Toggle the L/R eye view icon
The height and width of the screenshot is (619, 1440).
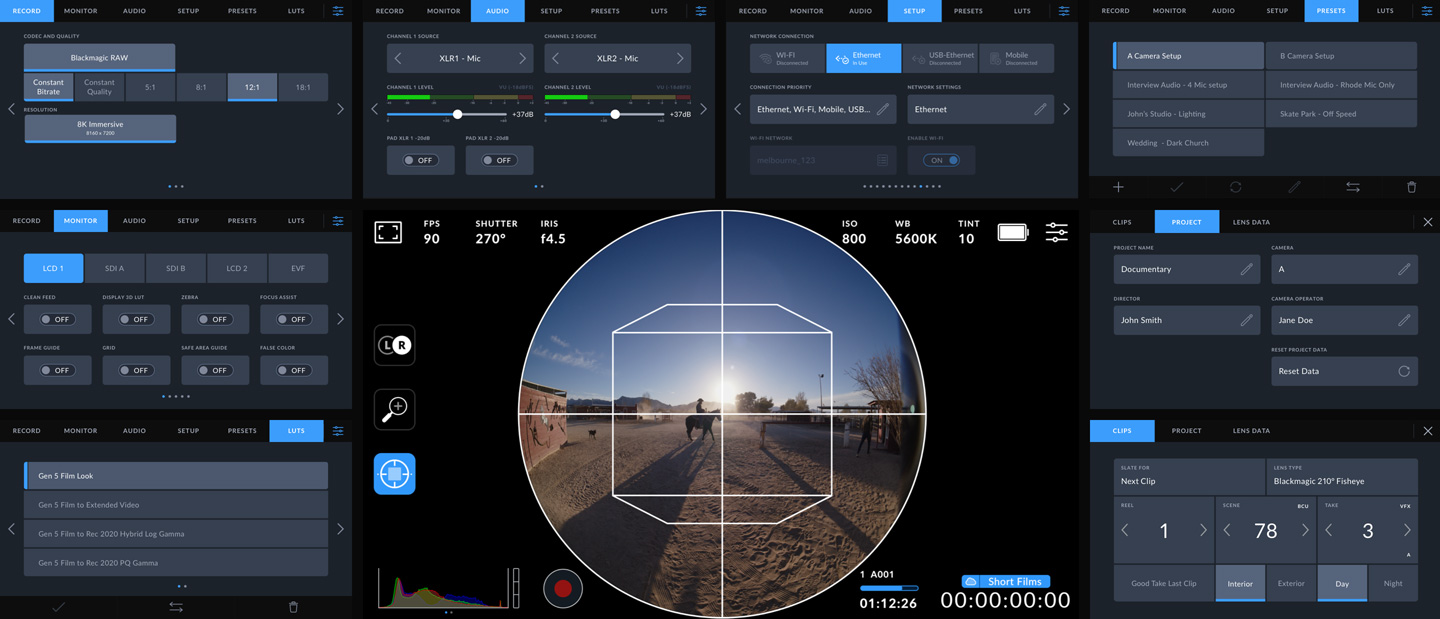click(394, 345)
